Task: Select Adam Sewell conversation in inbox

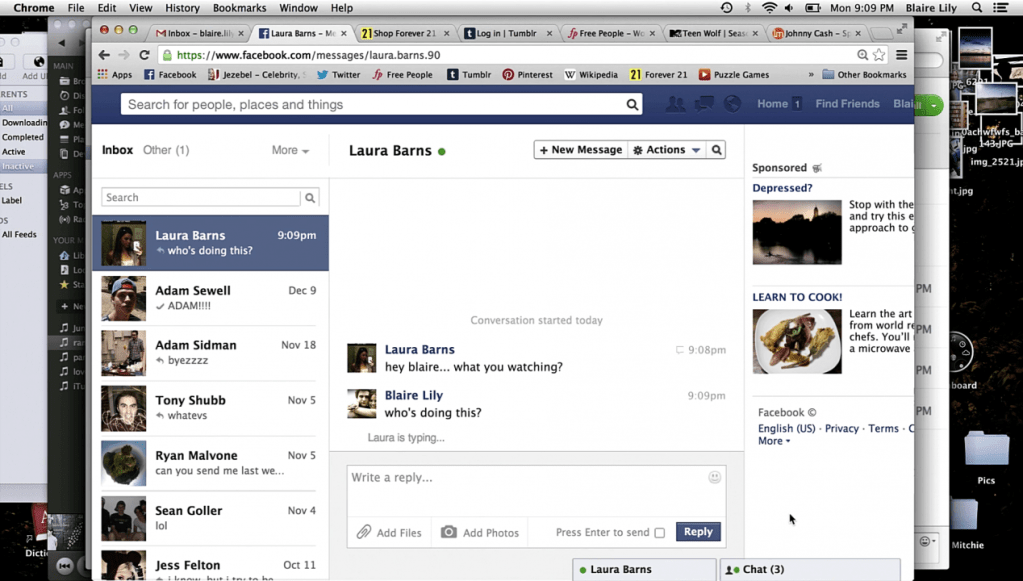Action: [x=210, y=298]
